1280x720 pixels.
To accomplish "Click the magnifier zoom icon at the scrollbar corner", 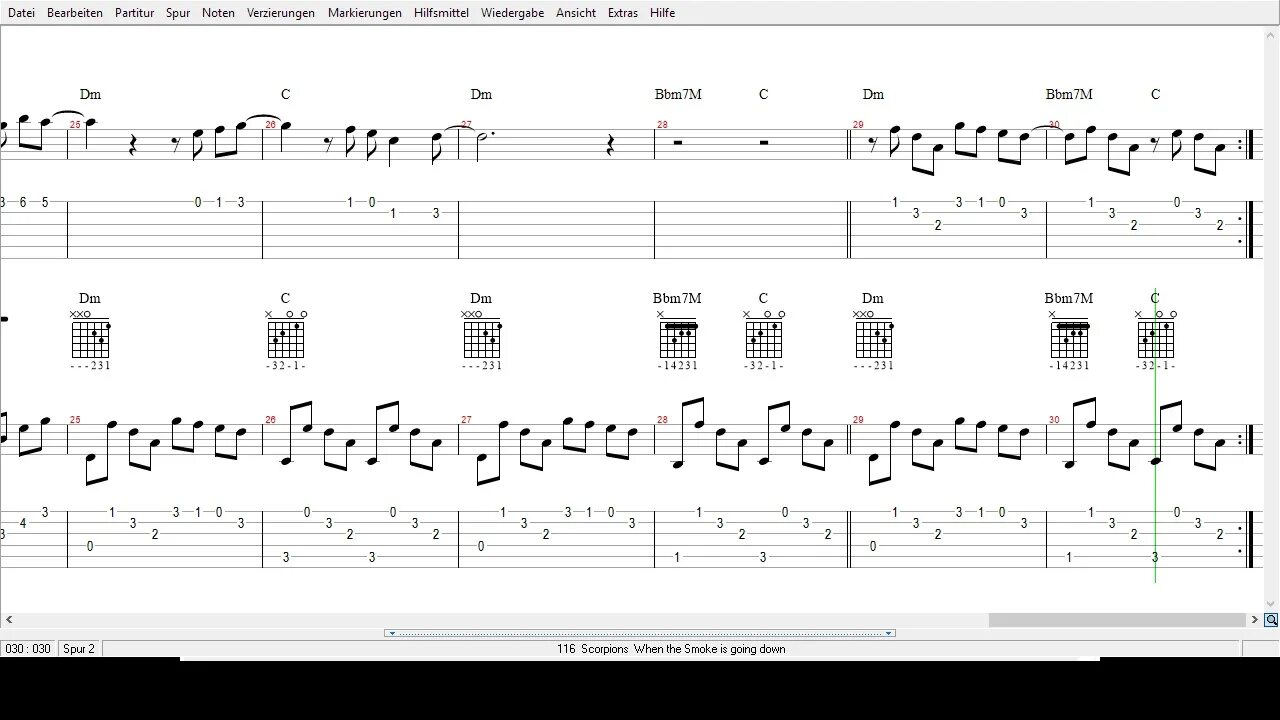I will 1271,620.
